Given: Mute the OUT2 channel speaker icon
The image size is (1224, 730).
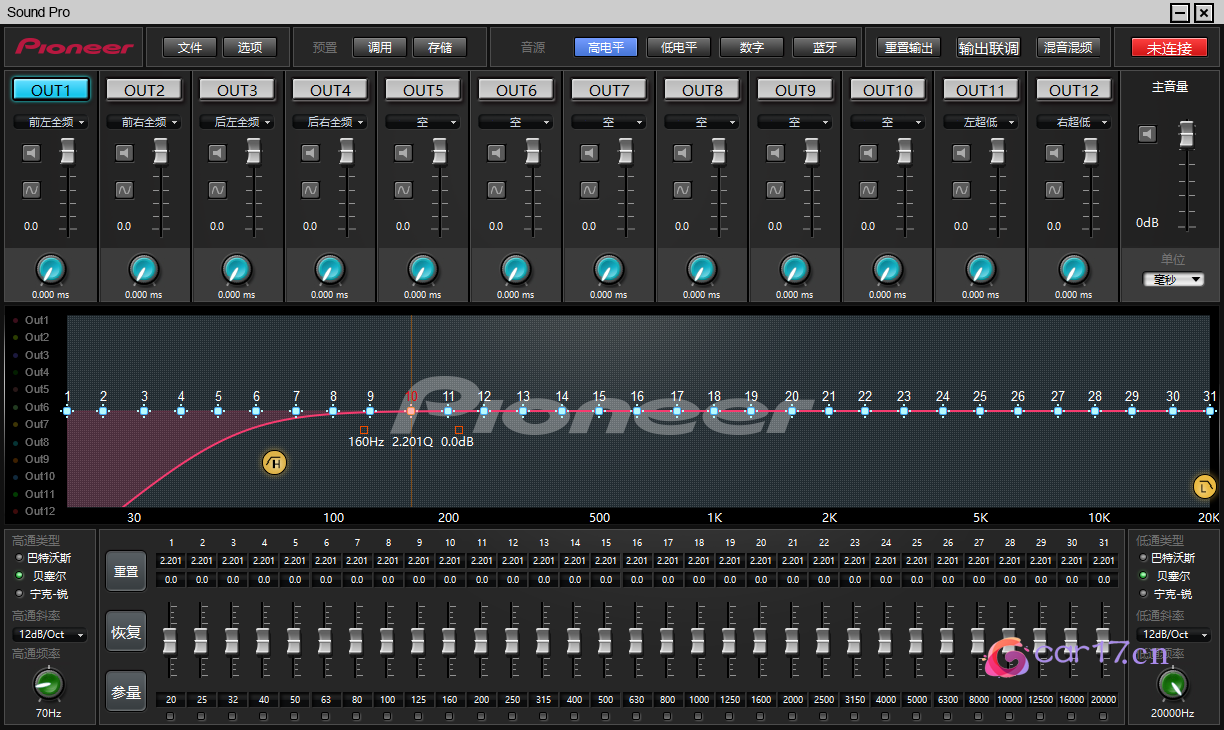Looking at the screenshot, I should (x=124, y=153).
